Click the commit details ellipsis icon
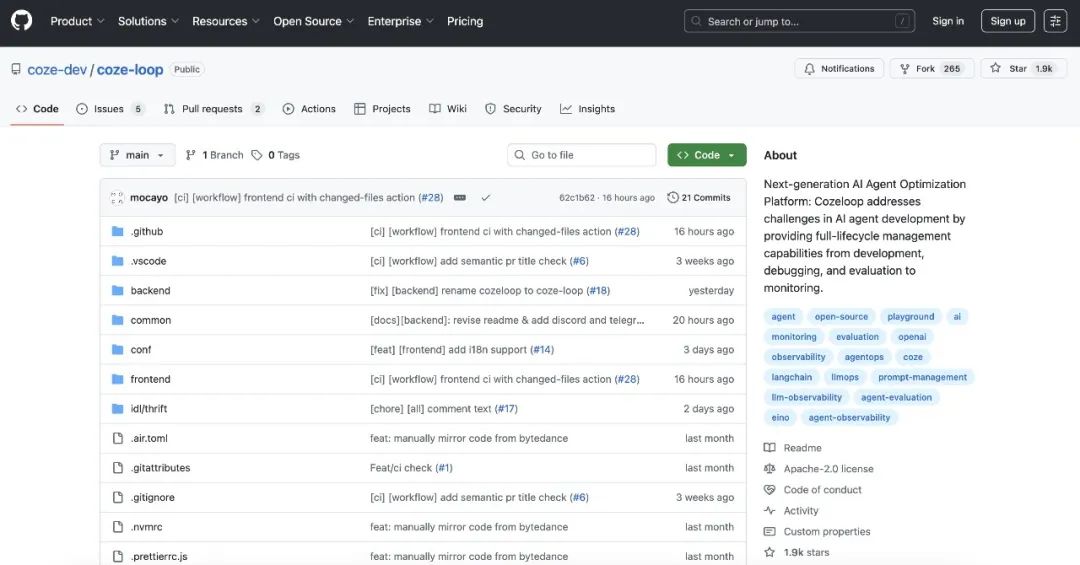The image size is (1080, 565). [x=460, y=198]
